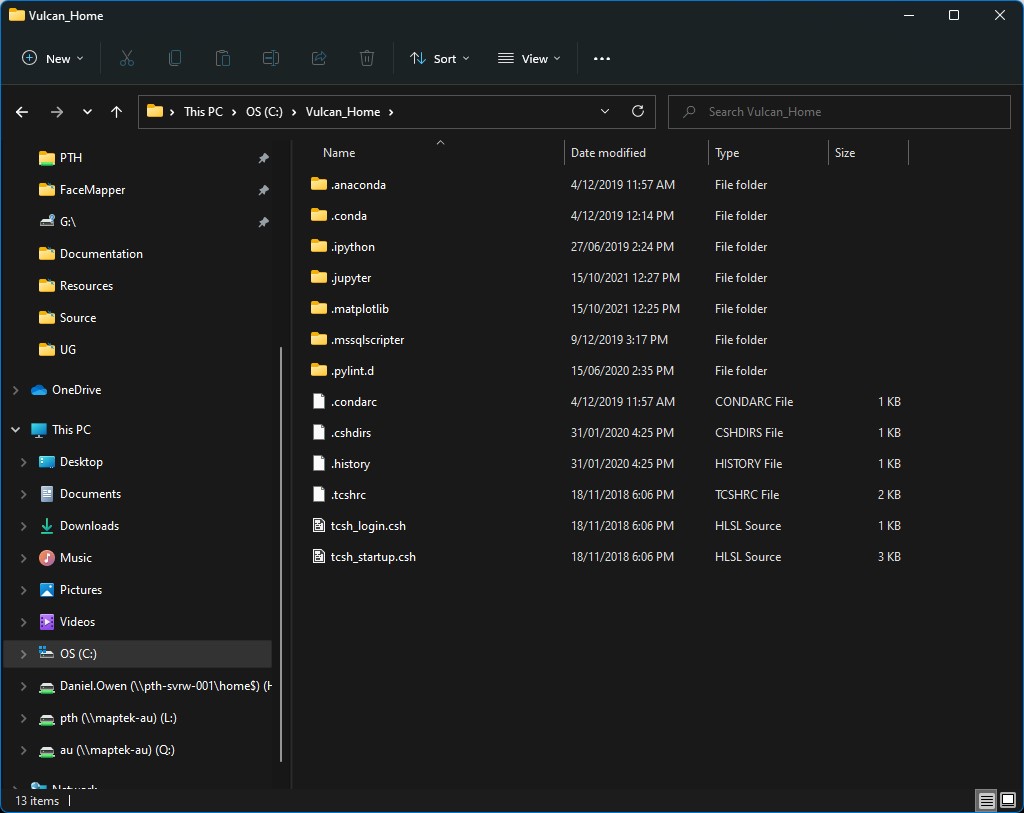Image resolution: width=1024 pixels, height=813 pixels.
Task: Switch to Large icons view in status bar
Action: [x=1007, y=801]
